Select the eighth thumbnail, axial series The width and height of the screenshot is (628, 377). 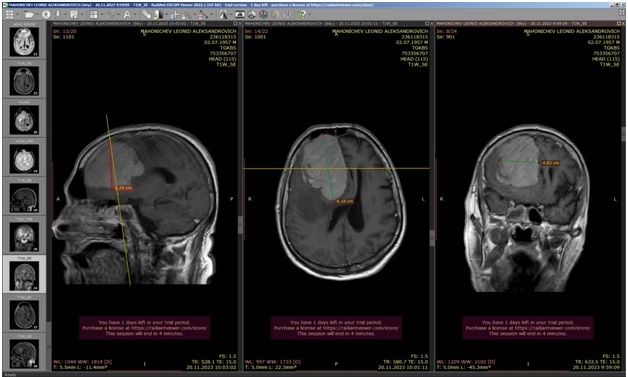pyautogui.click(x=24, y=315)
